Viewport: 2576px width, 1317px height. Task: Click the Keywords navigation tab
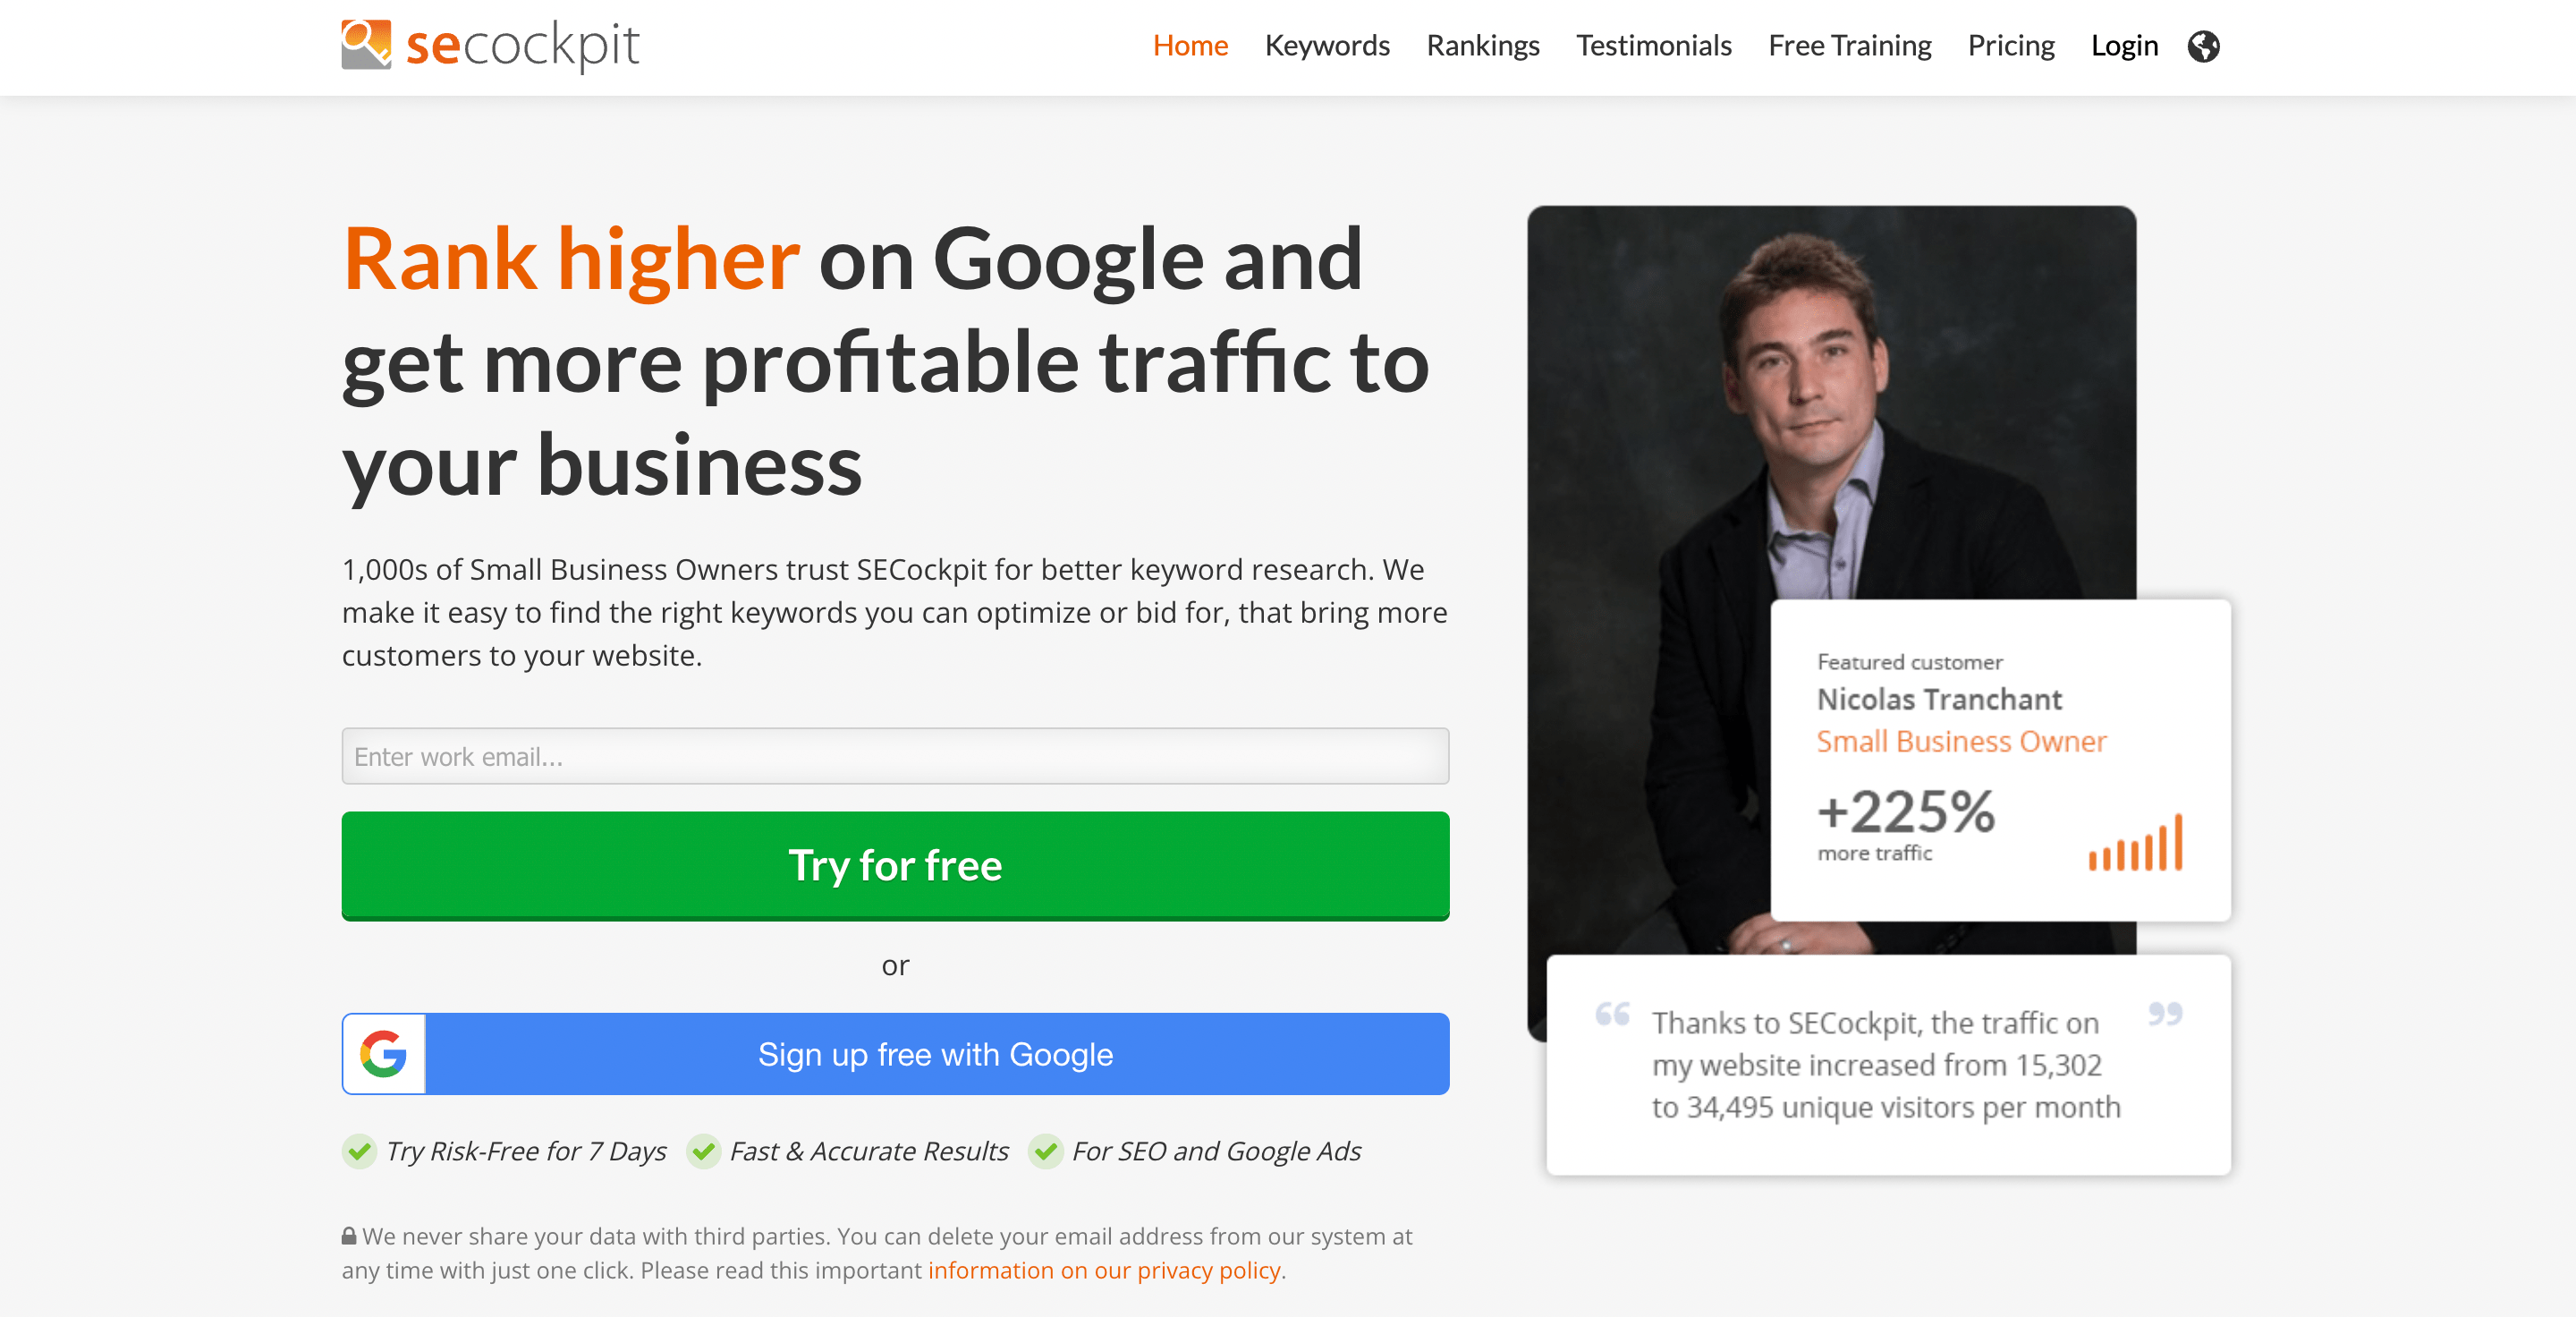point(1326,46)
